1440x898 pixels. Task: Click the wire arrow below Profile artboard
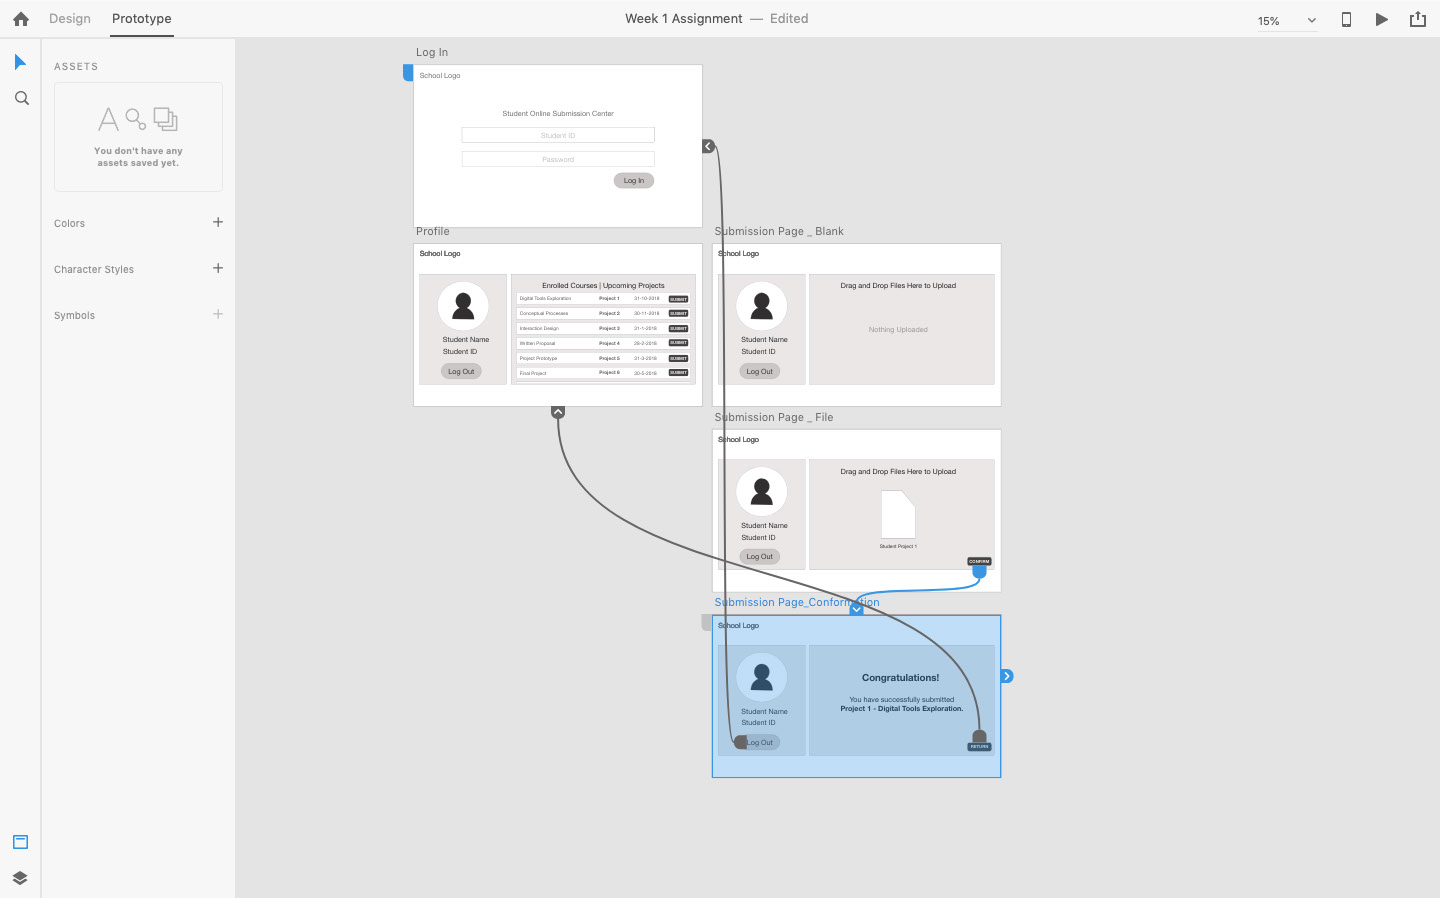tap(558, 412)
